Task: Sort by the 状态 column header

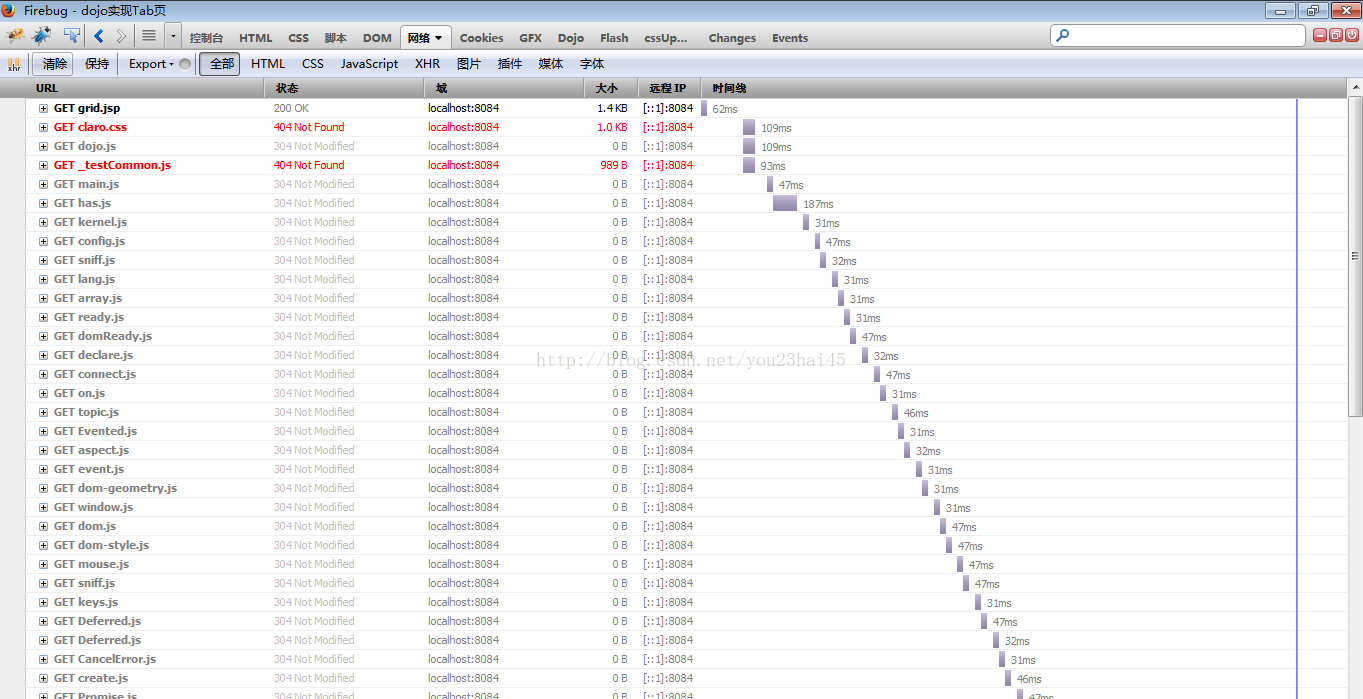Action: tap(344, 88)
